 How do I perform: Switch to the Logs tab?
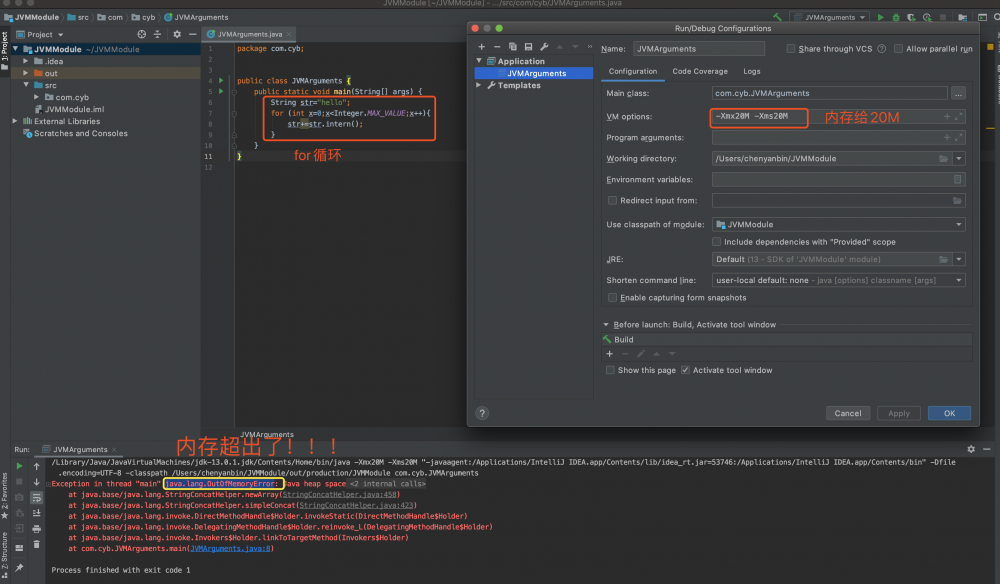pyautogui.click(x=751, y=72)
